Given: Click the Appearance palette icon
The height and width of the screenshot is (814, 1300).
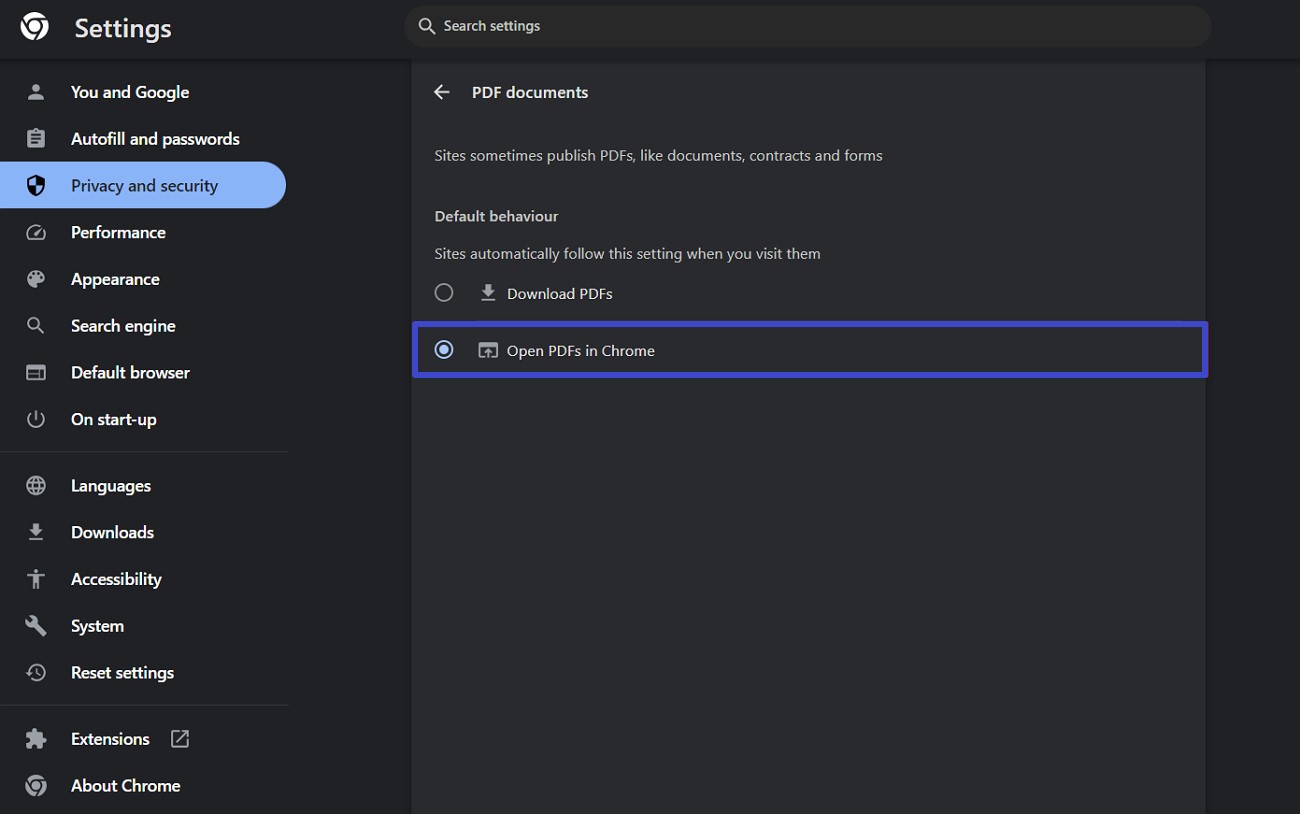Looking at the screenshot, I should [x=36, y=279].
